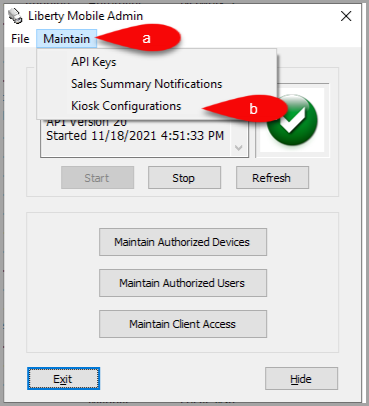Hide the admin window using the Hide button
This screenshot has height=406, width=369.
[x=301, y=379]
